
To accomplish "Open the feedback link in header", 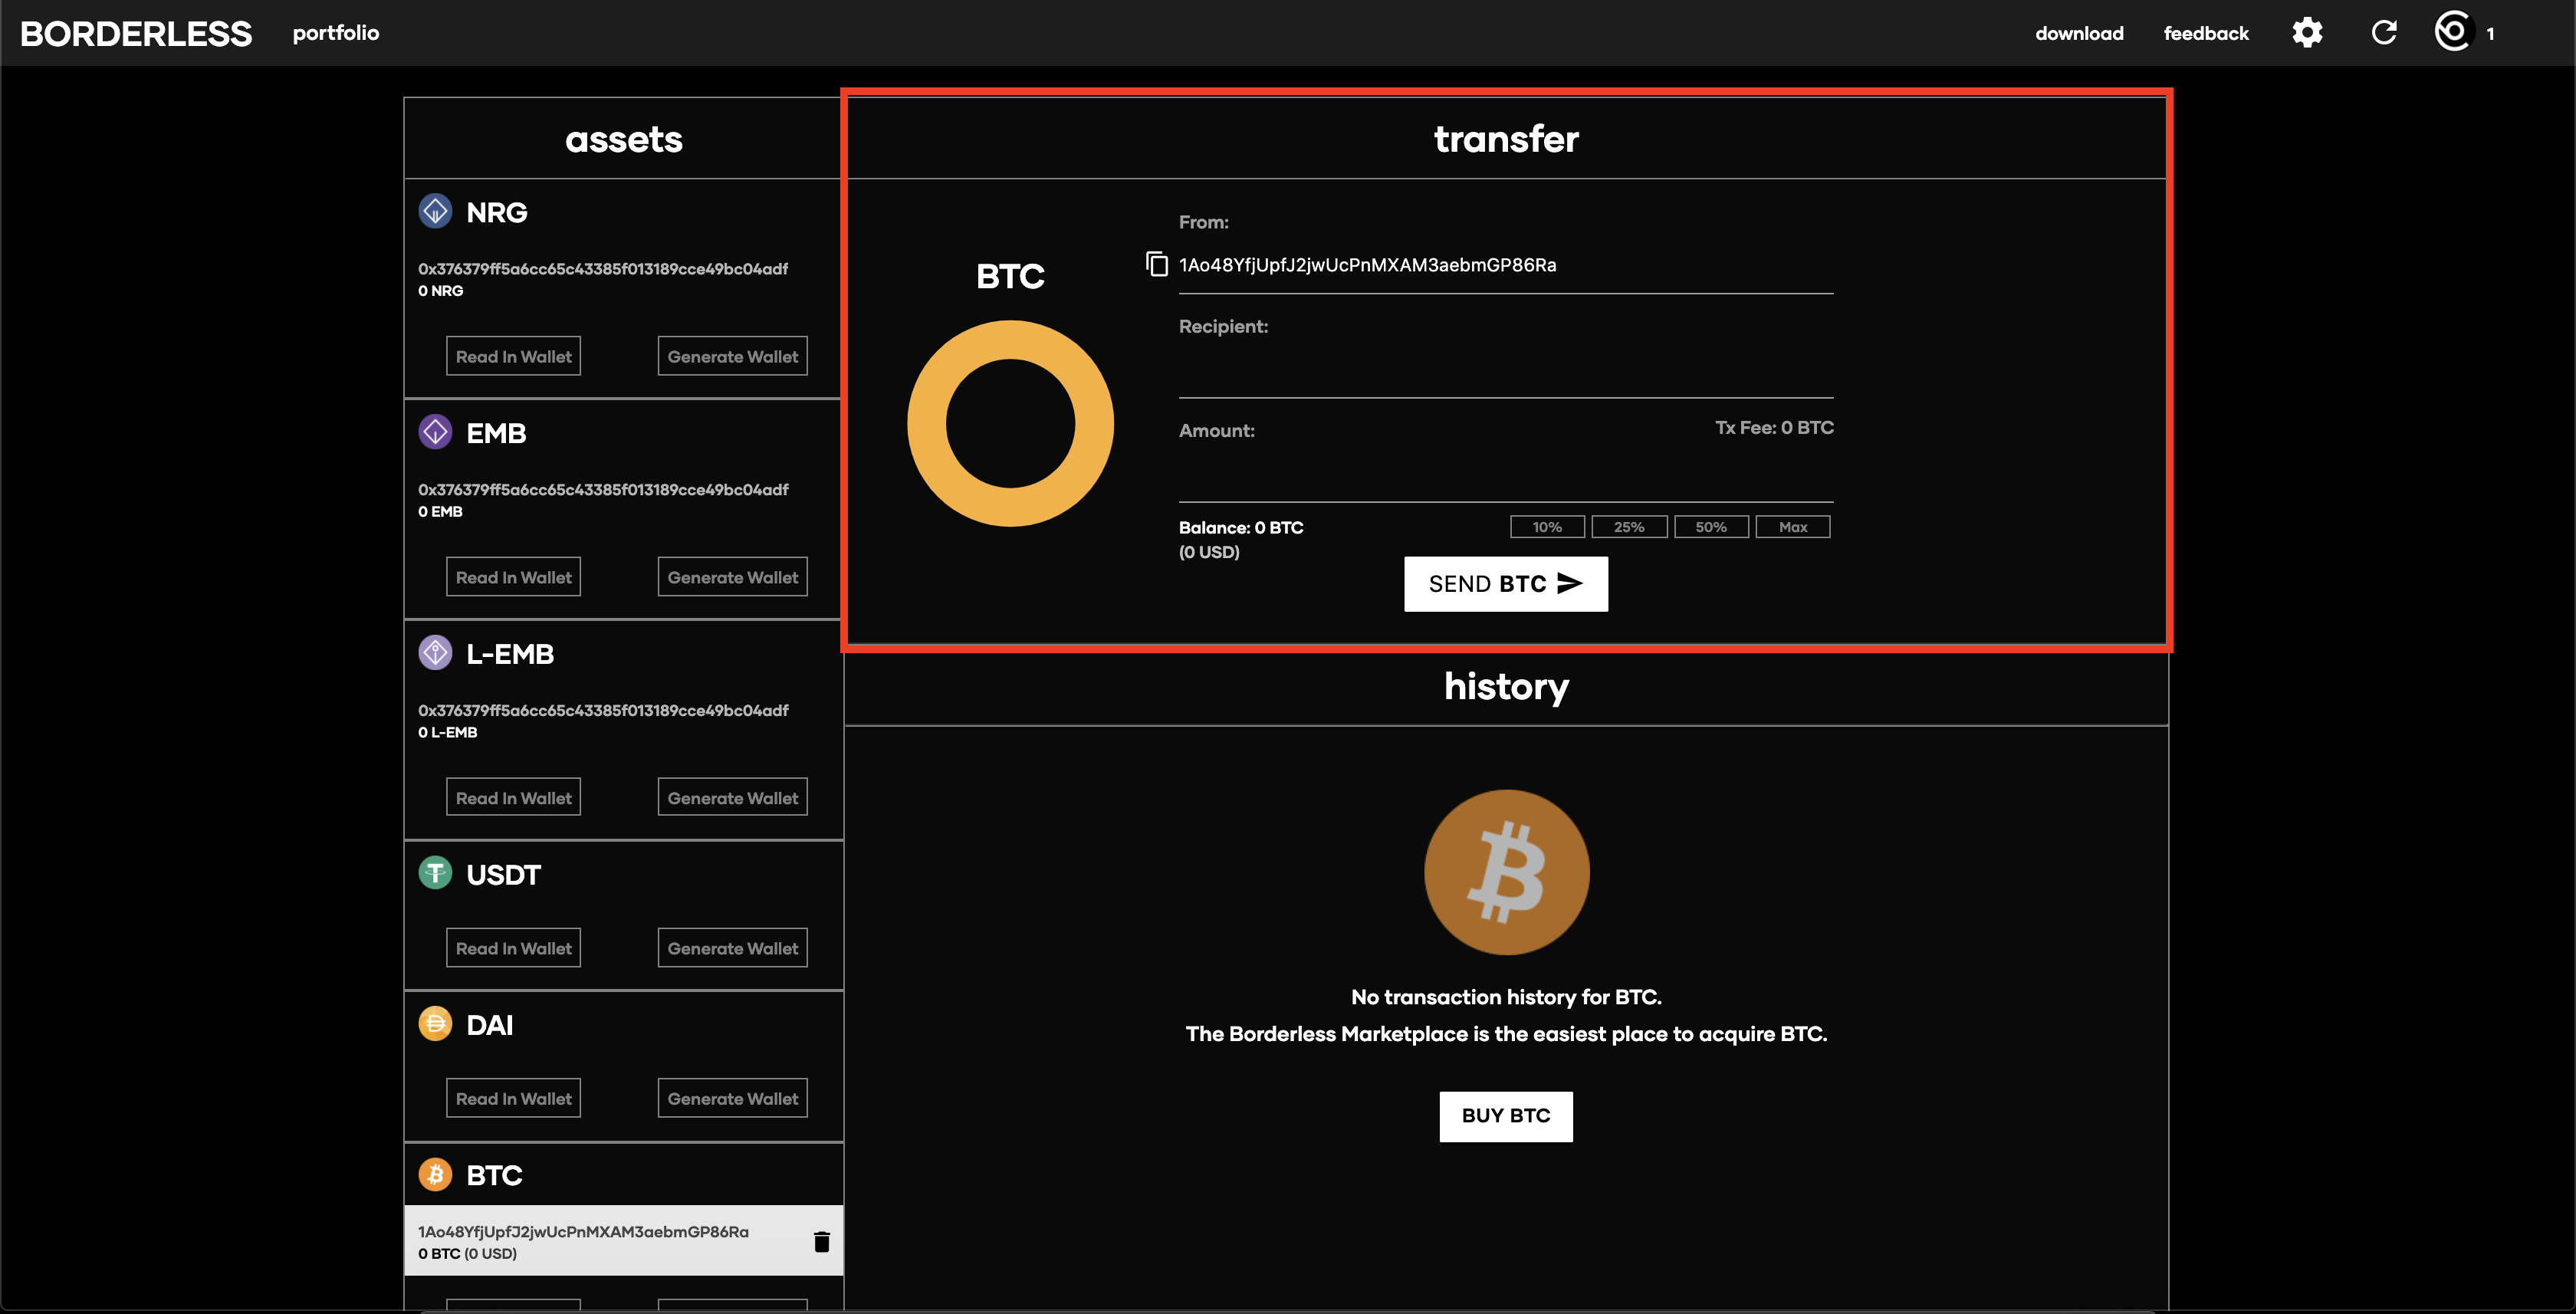I will [2206, 33].
